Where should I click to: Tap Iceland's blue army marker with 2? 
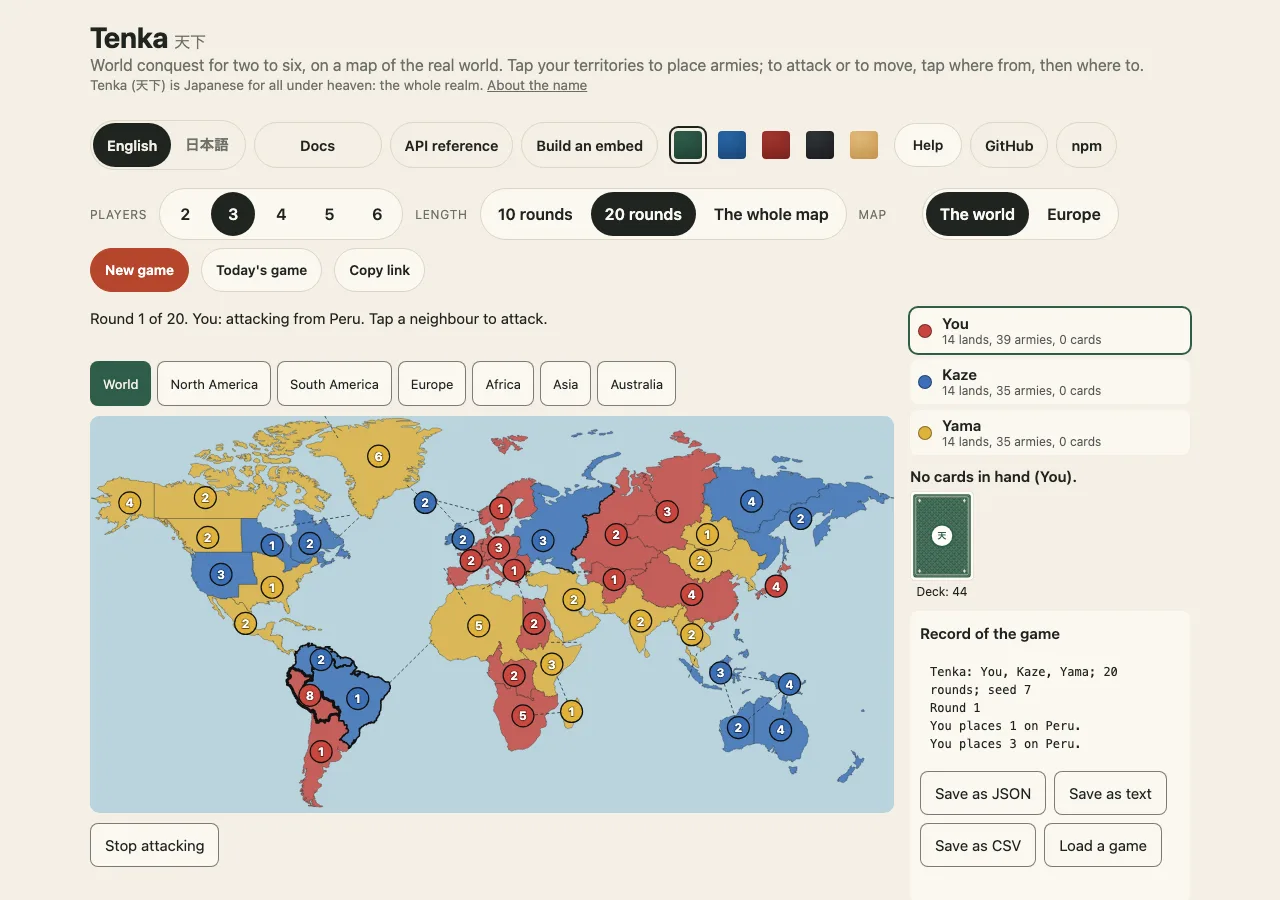pos(425,503)
